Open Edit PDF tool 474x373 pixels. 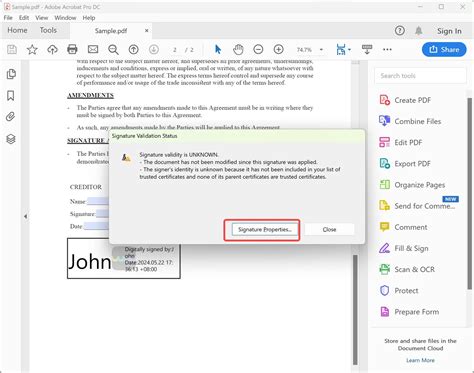coord(401,142)
